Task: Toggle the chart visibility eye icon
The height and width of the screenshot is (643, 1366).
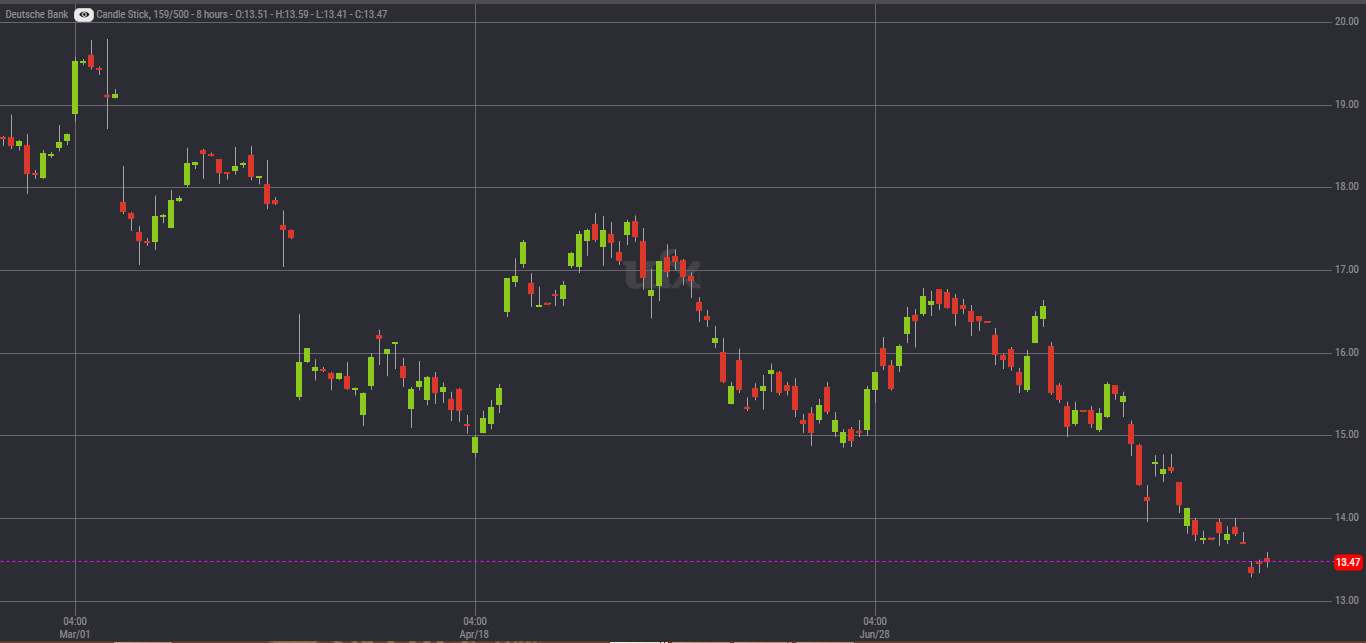Action: coord(84,15)
